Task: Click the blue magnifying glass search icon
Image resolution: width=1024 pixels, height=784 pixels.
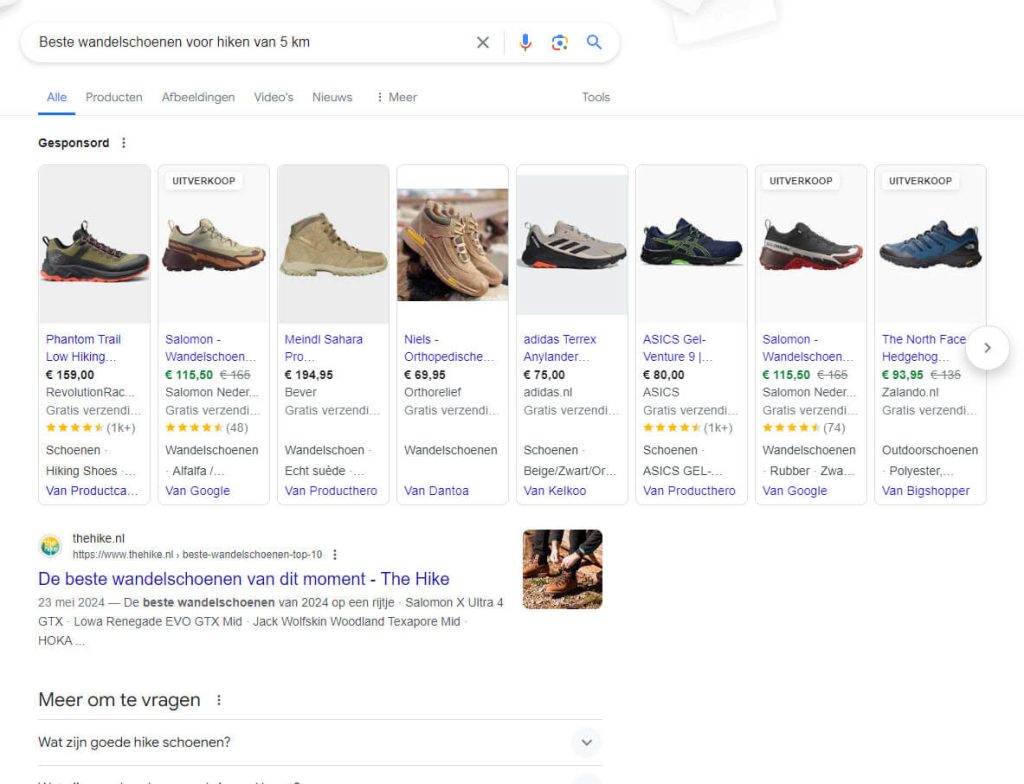Action: point(594,42)
